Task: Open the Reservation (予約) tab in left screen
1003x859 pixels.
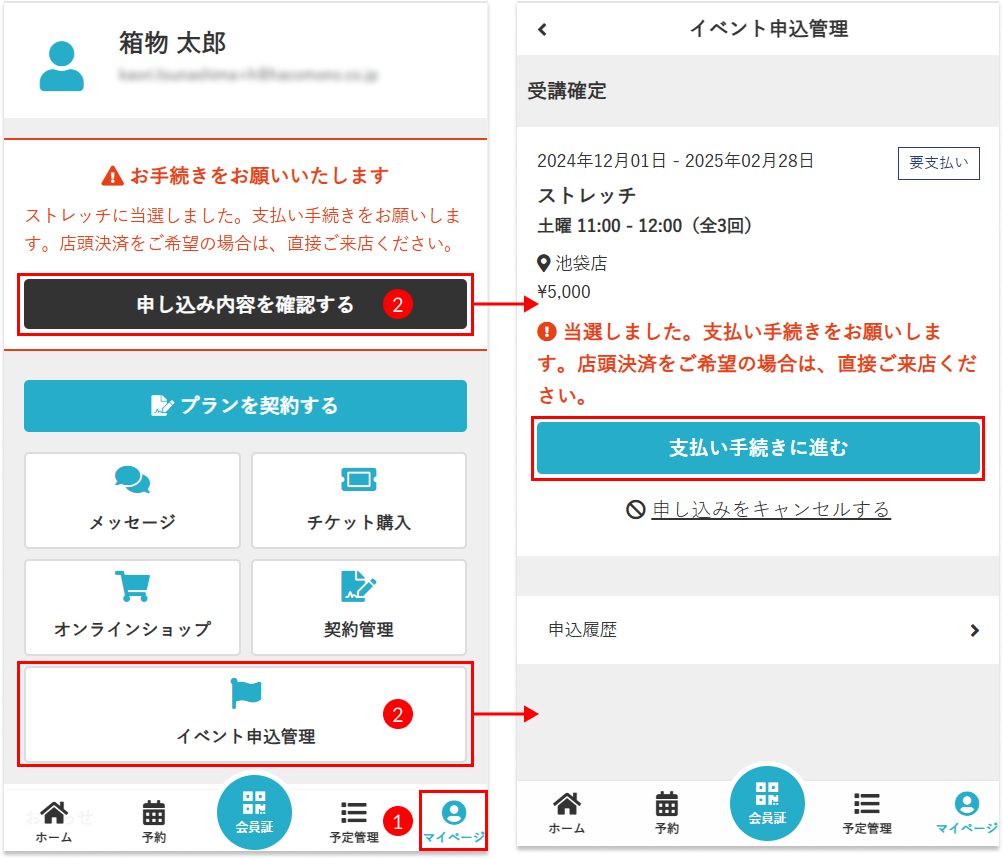Action: [x=154, y=821]
